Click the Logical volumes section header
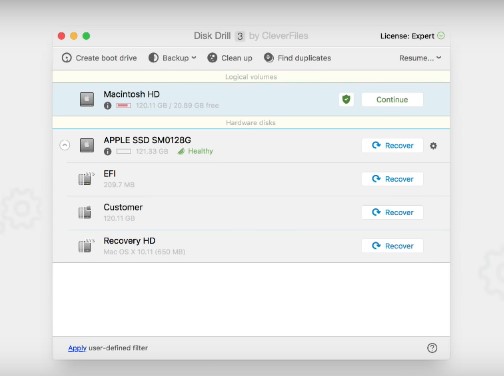 pyautogui.click(x=251, y=77)
